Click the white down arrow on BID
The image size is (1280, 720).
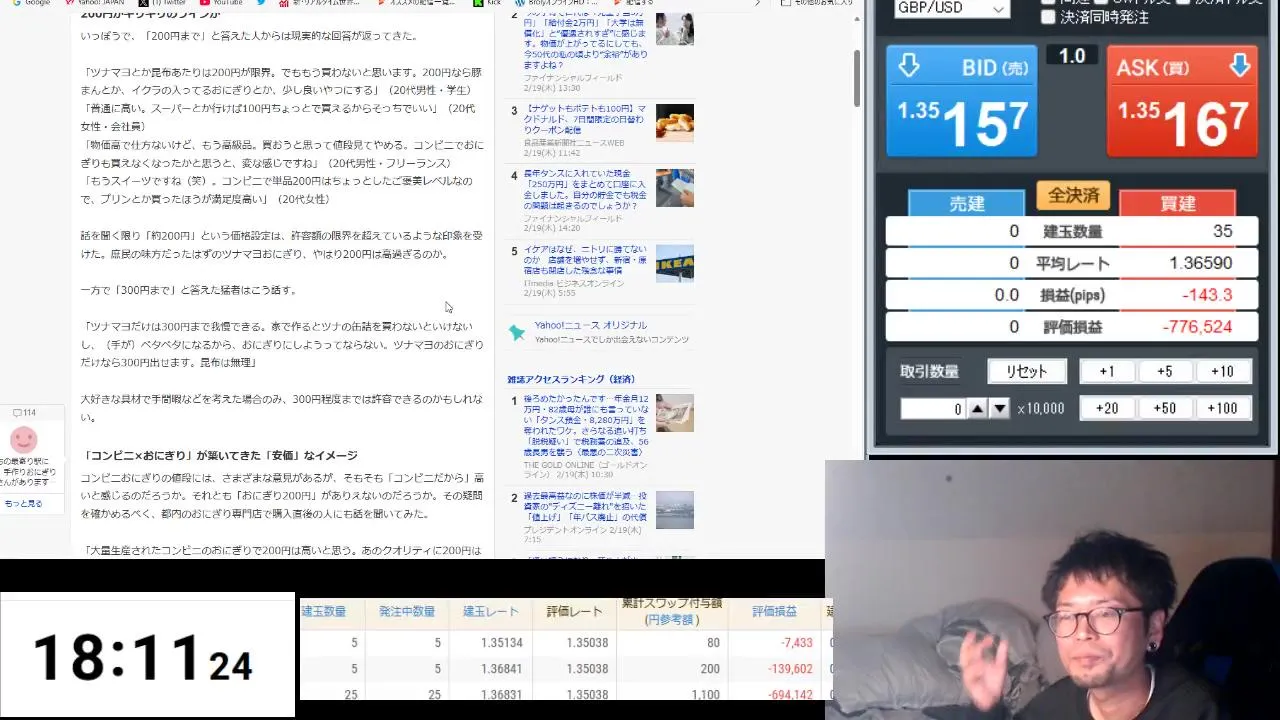[908, 66]
